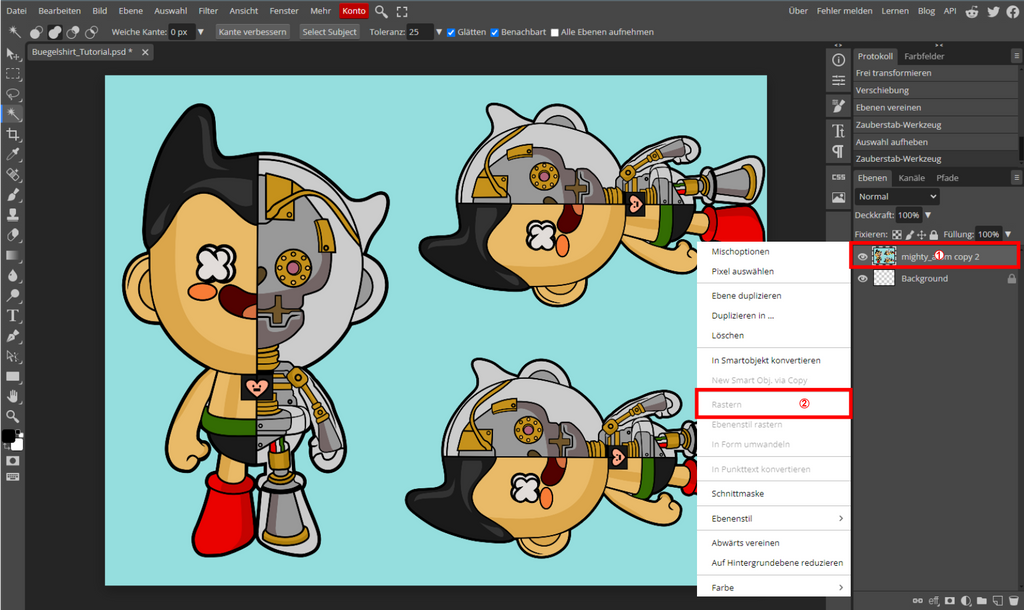Switch to the Kanäle tab

[x=912, y=178]
